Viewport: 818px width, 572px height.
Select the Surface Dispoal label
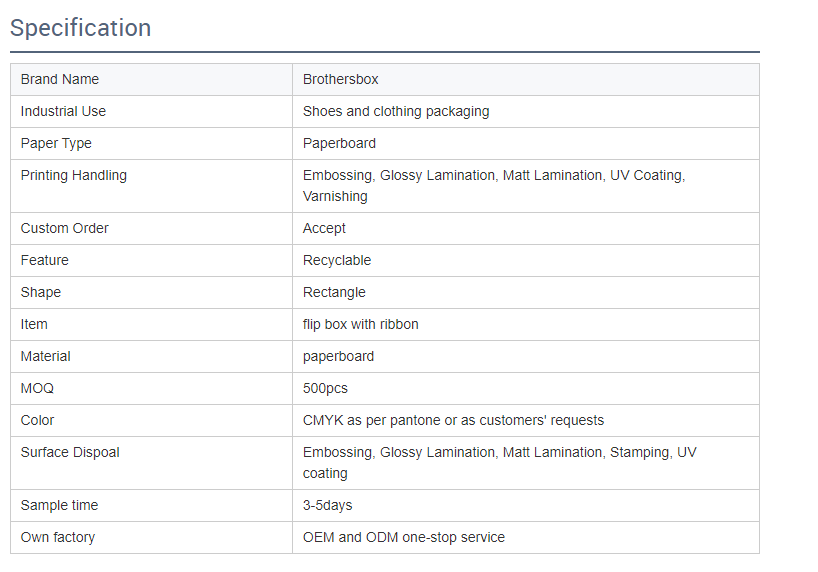(70, 452)
